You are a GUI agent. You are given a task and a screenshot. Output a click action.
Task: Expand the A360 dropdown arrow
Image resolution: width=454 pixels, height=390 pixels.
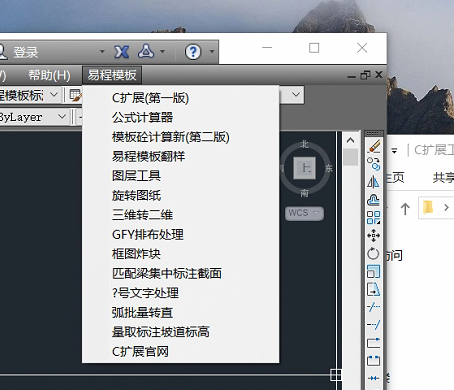coord(162,52)
